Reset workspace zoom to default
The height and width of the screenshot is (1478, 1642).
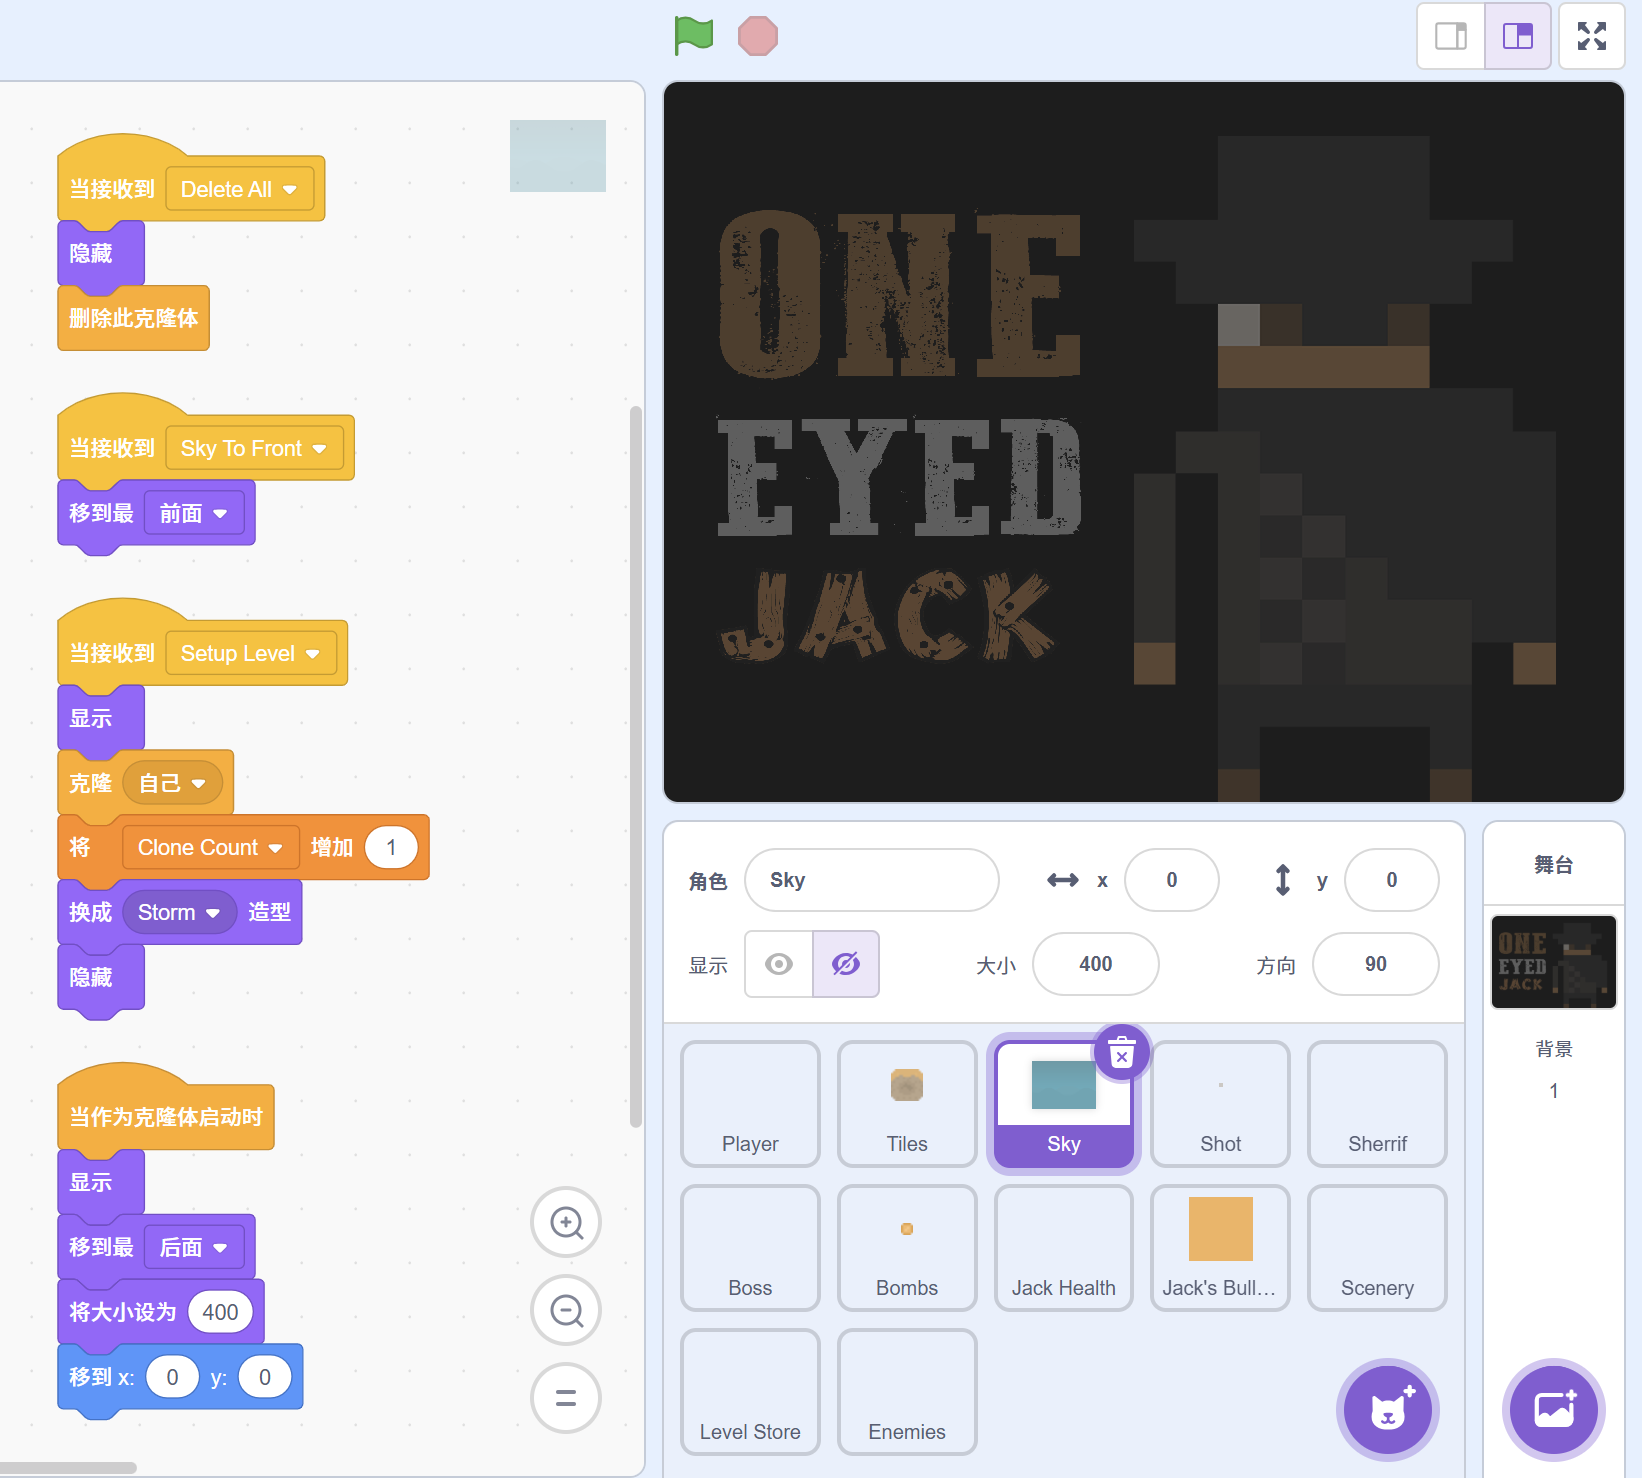(566, 1398)
